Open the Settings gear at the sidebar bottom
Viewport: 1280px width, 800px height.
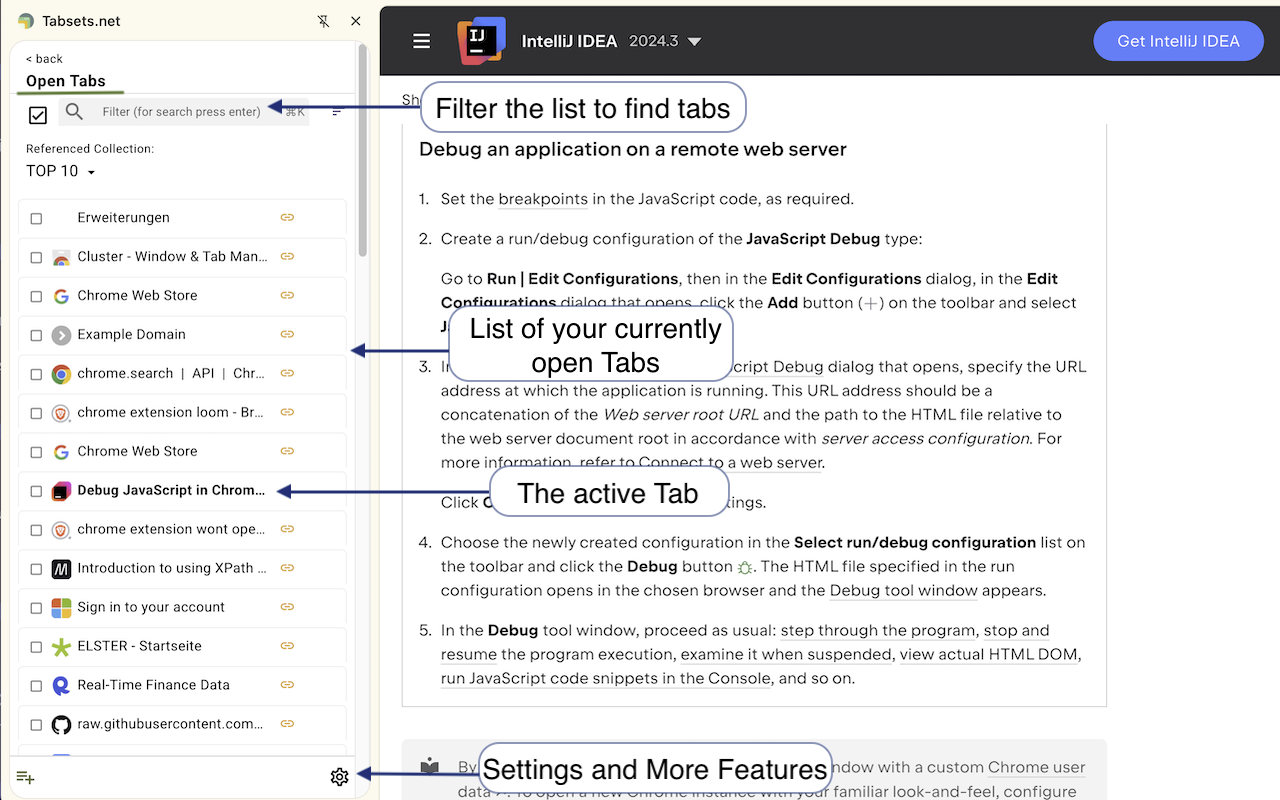point(339,776)
